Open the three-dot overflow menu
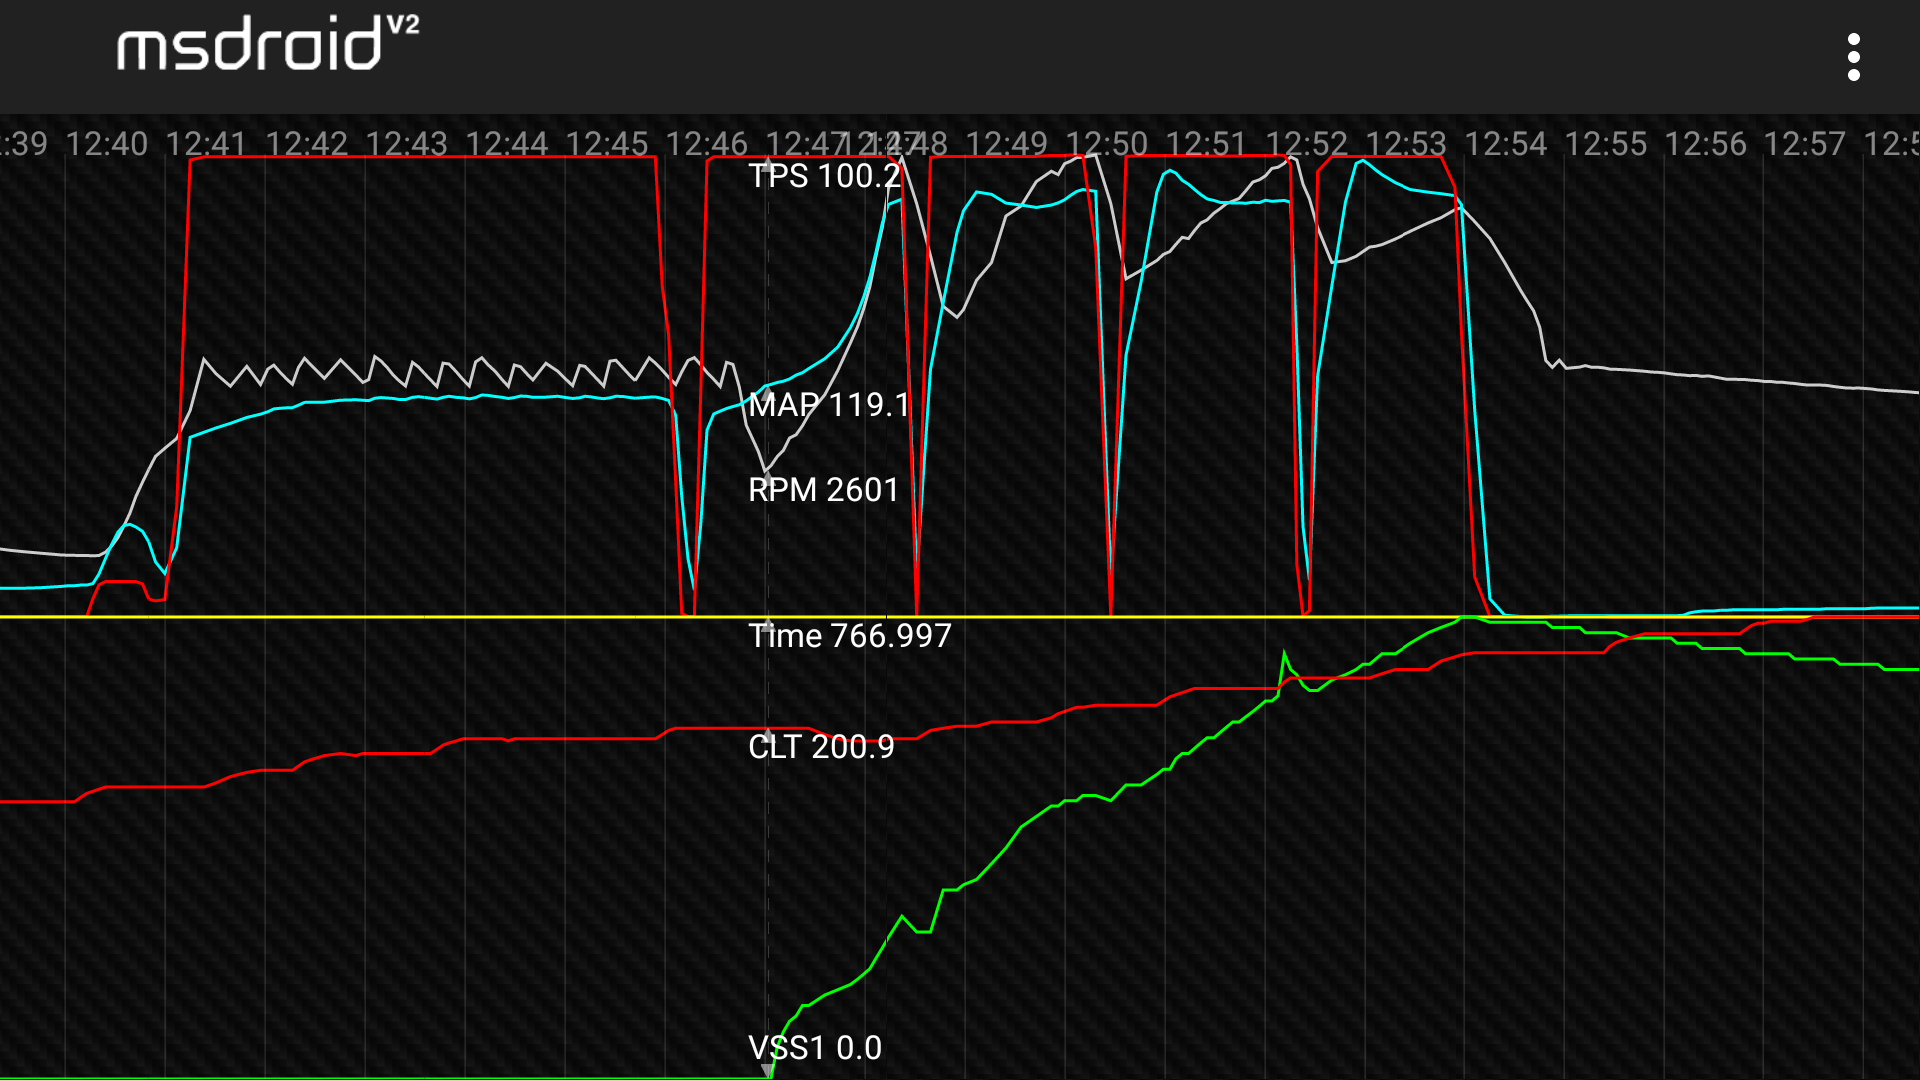This screenshot has height=1080, width=1920. point(1853,57)
